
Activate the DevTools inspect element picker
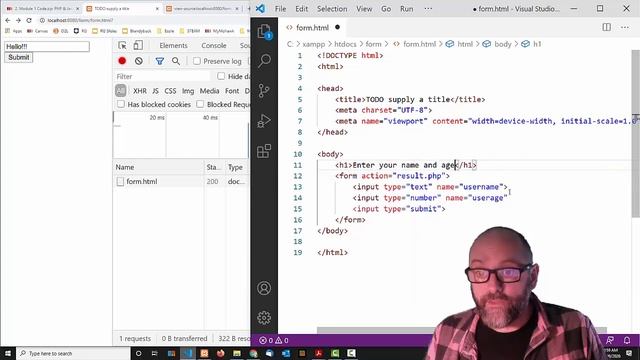coord(122,45)
